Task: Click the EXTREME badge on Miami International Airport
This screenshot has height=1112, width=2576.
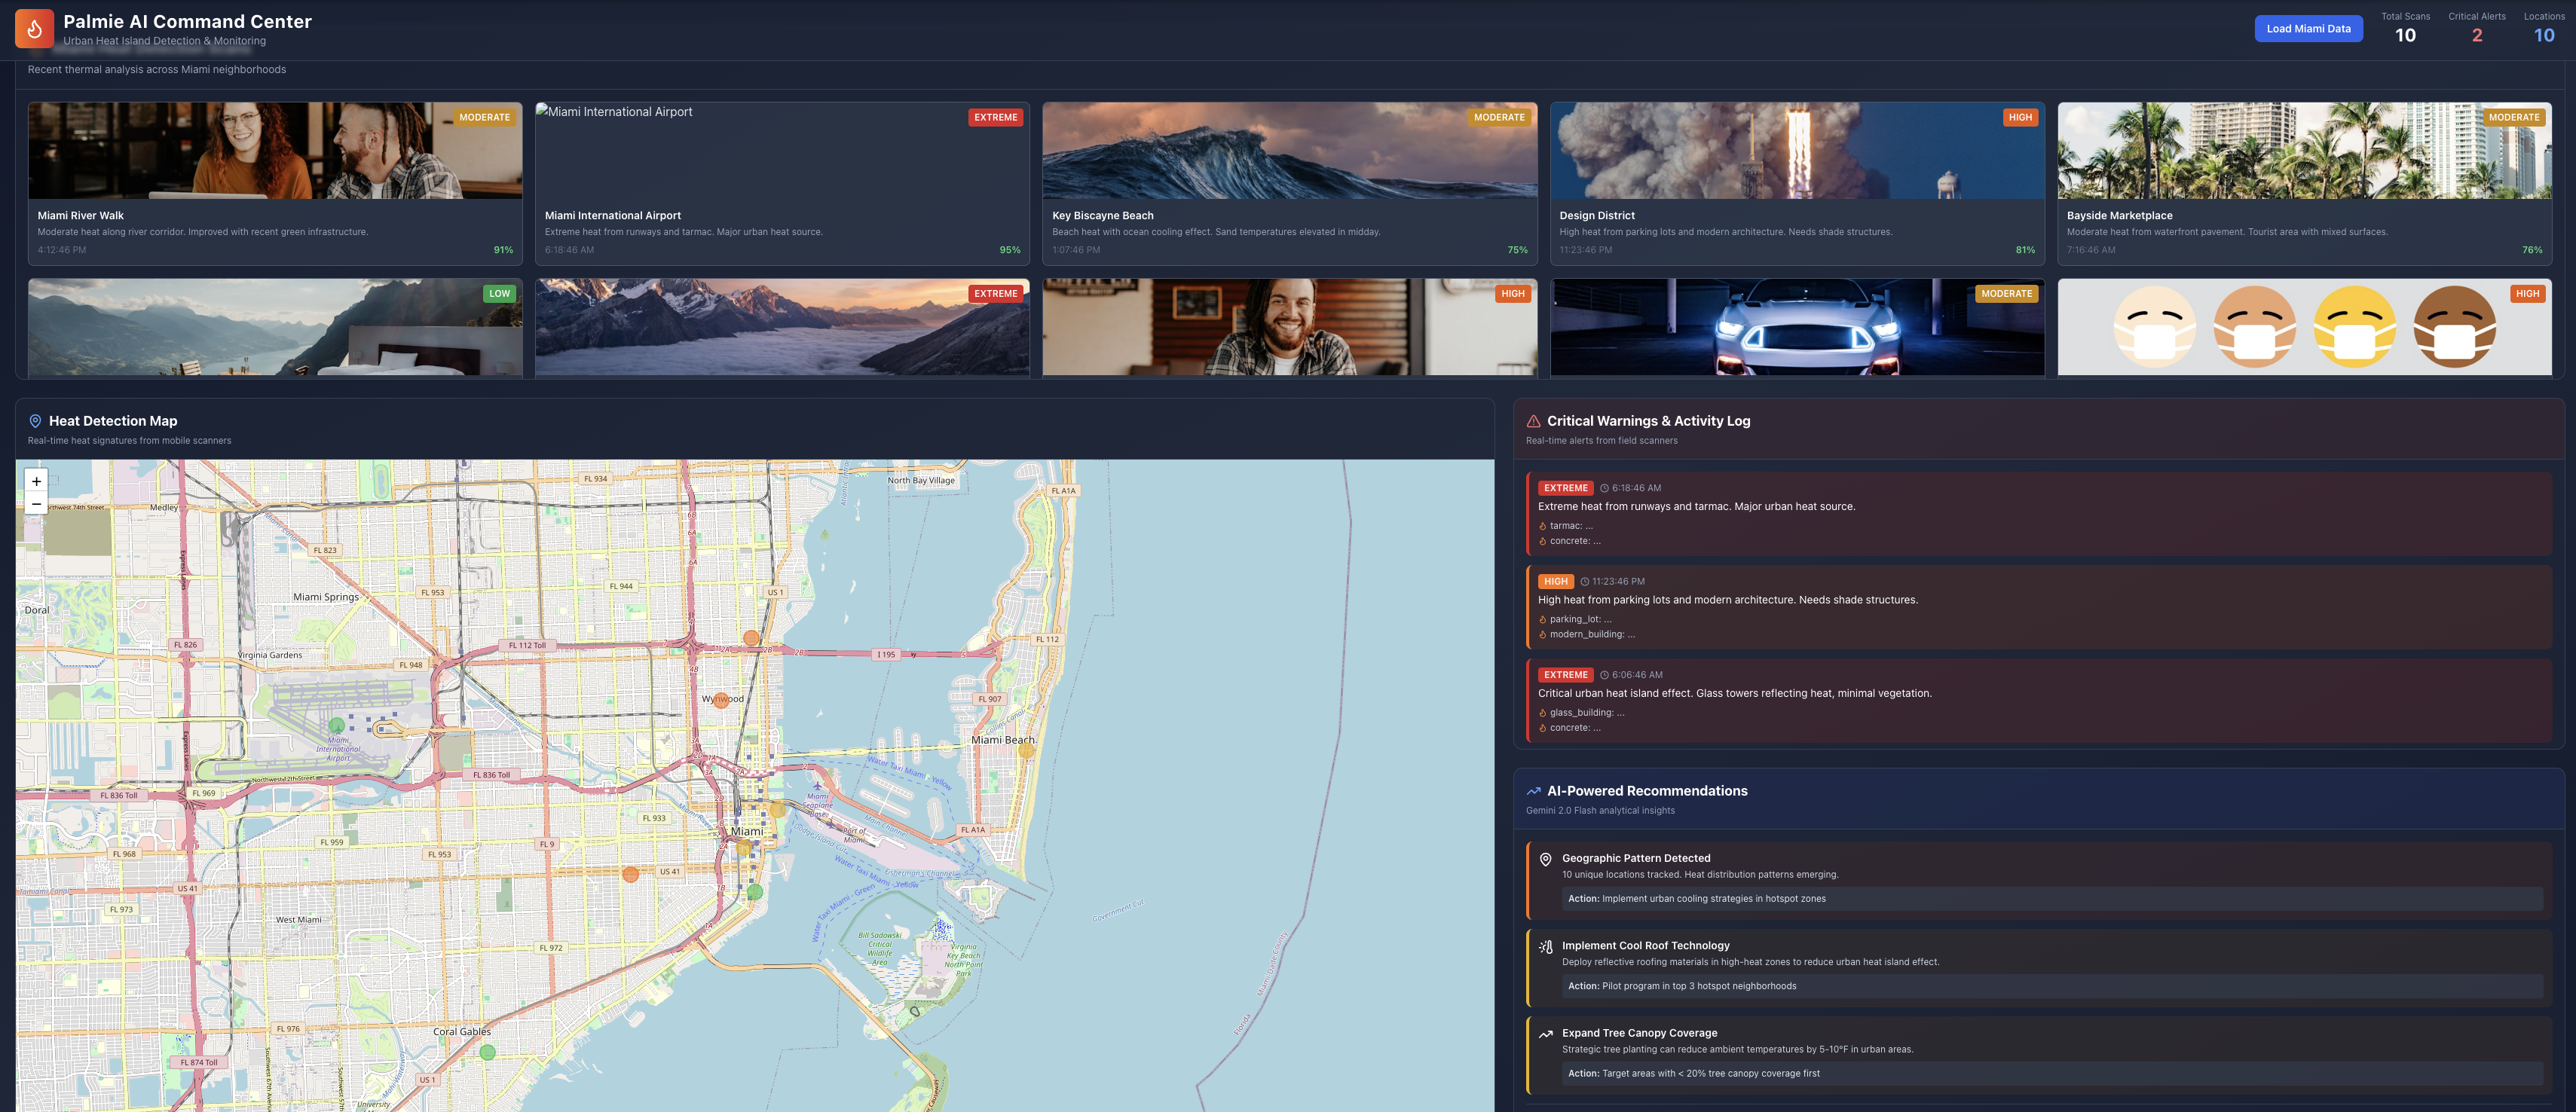Action: [995, 117]
